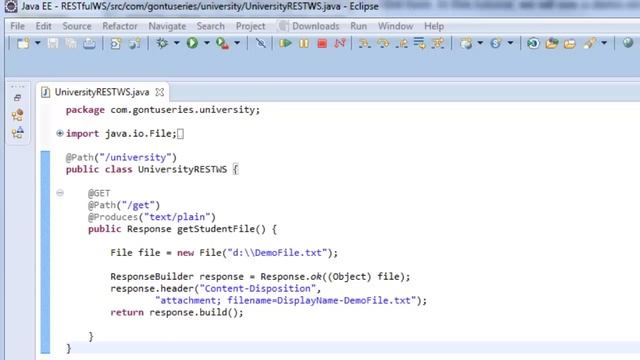
Task: Click the package com.gontuseries.university line
Action: click(163, 110)
